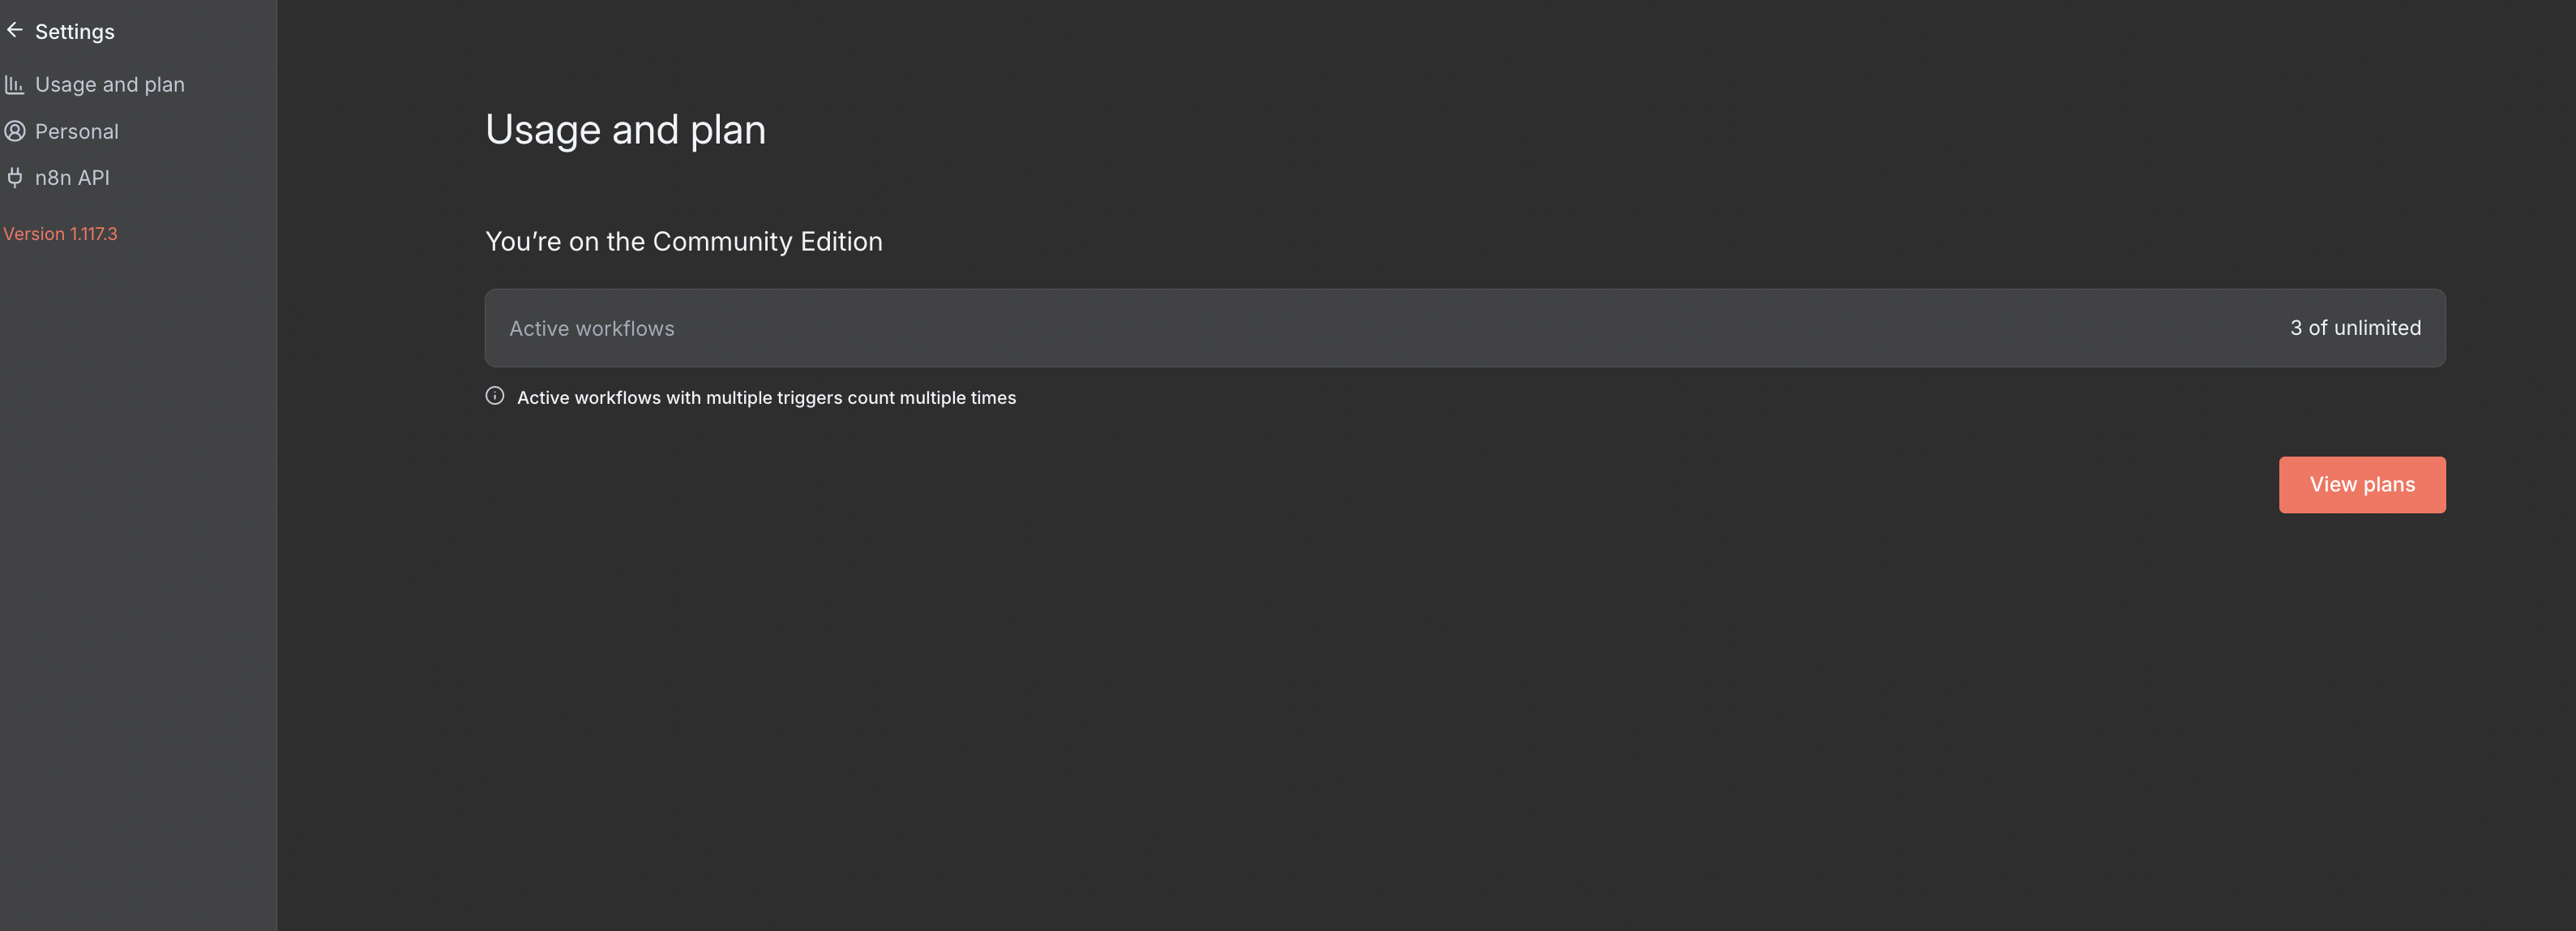The image size is (2576, 931).
Task: Click the Settings title in sidebar
Action: coord(75,32)
